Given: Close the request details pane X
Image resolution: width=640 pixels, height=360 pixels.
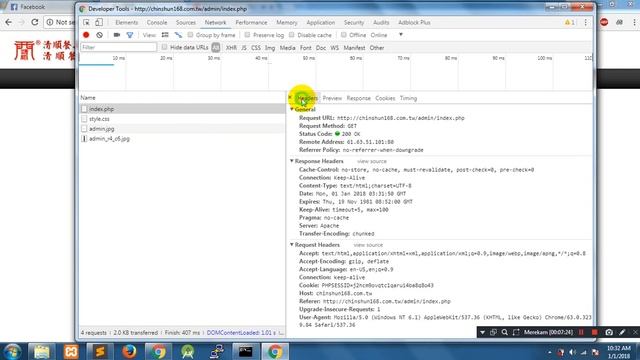Looking at the screenshot, I should point(290,97).
